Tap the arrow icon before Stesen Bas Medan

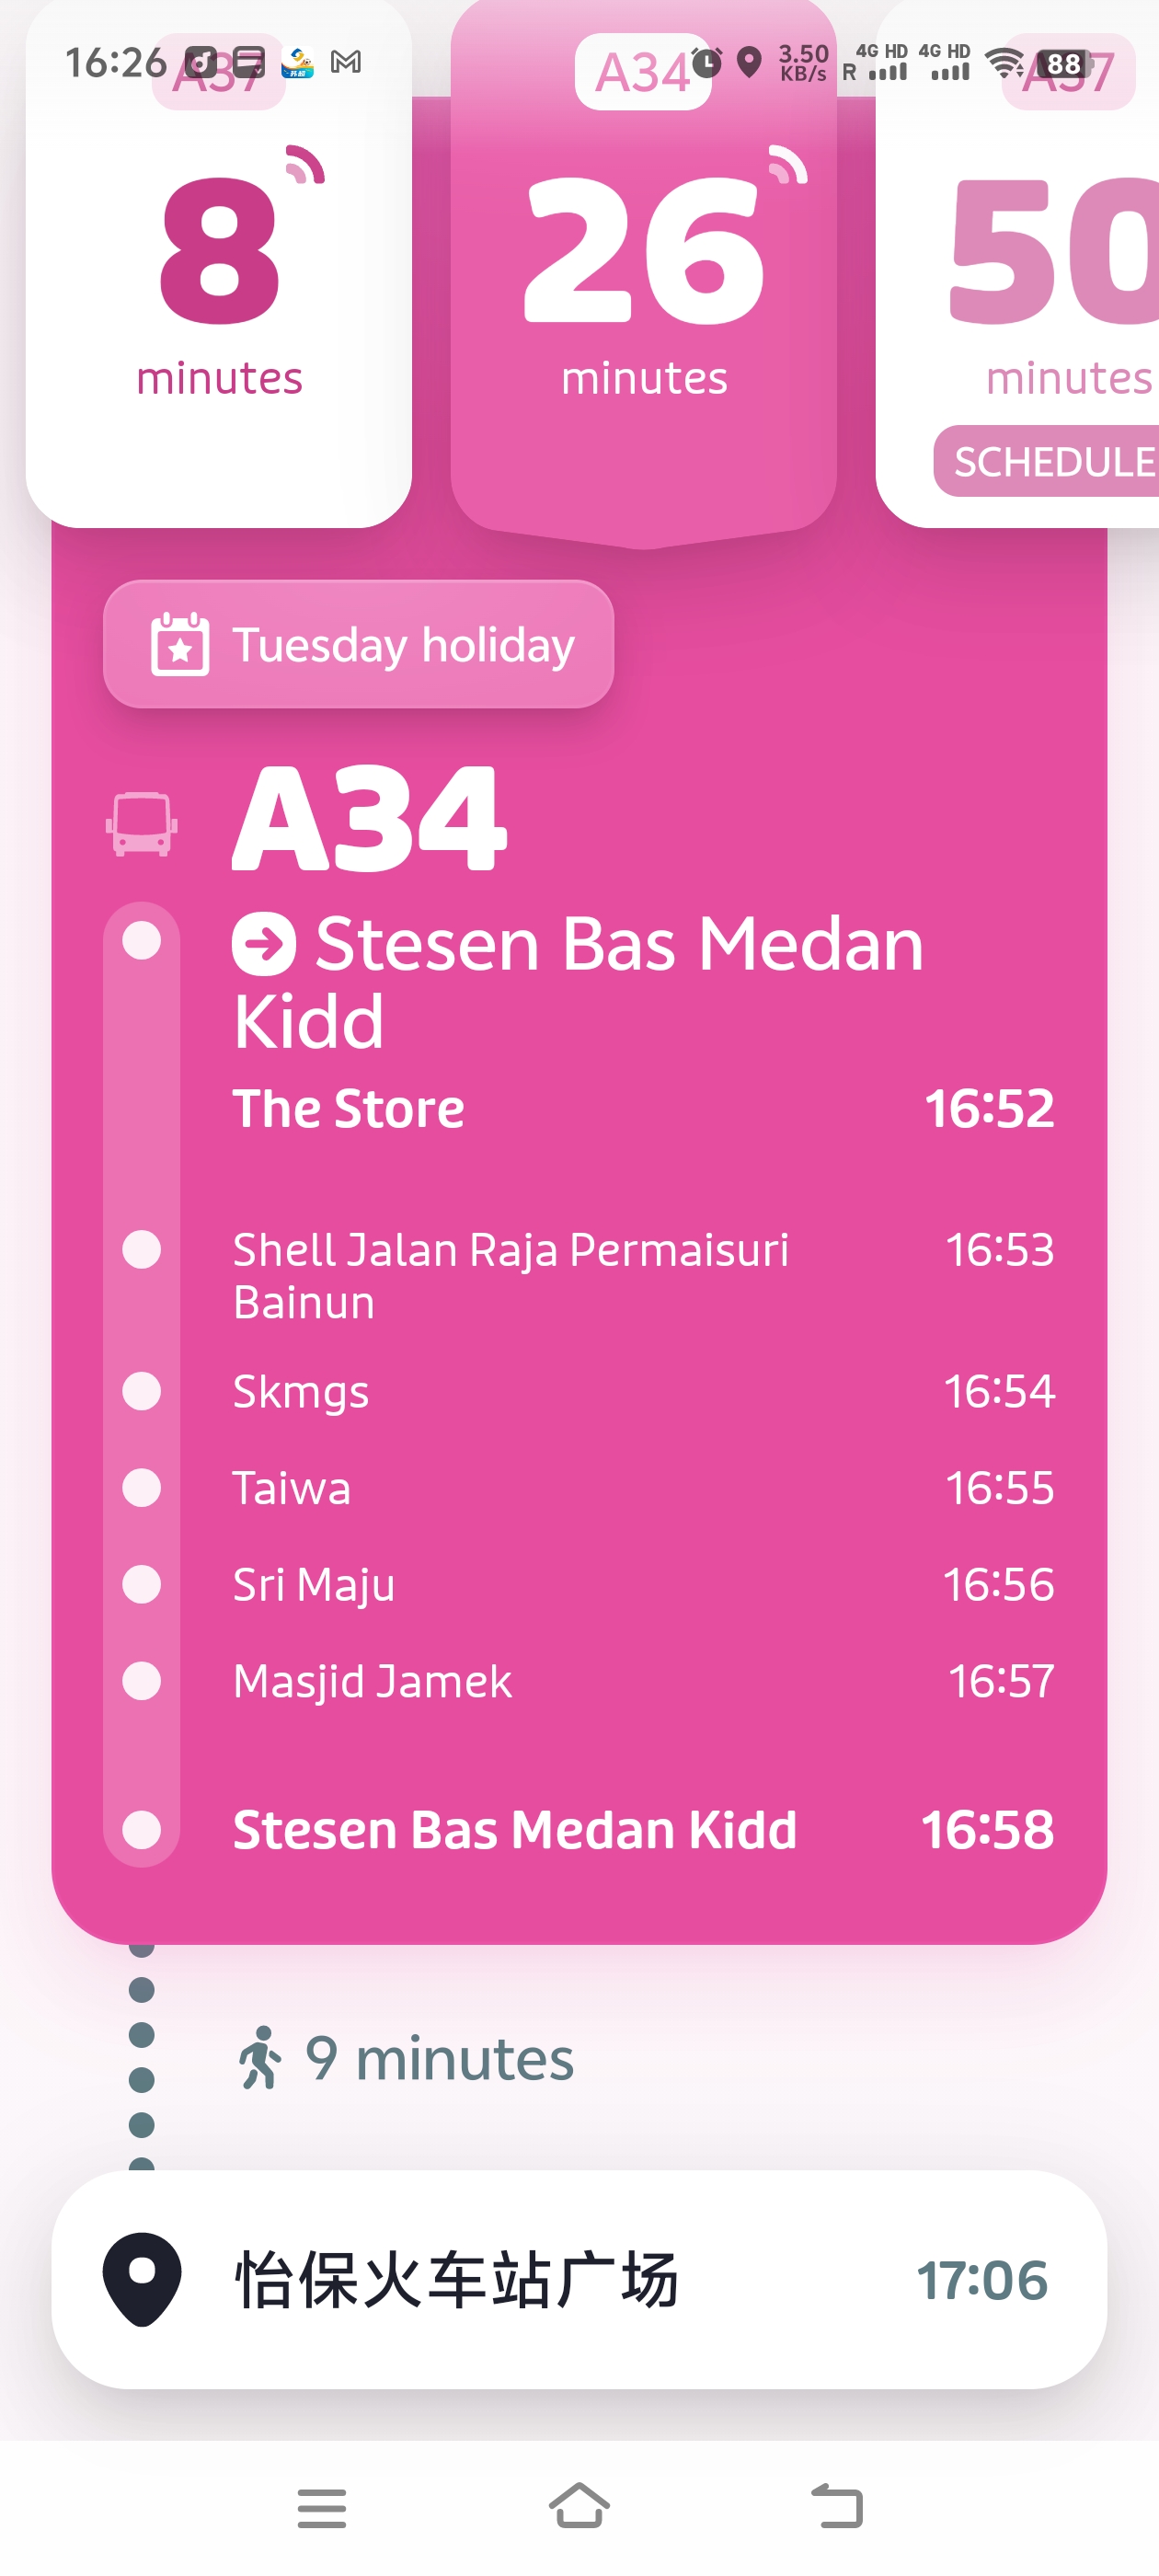[x=264, y=944]
